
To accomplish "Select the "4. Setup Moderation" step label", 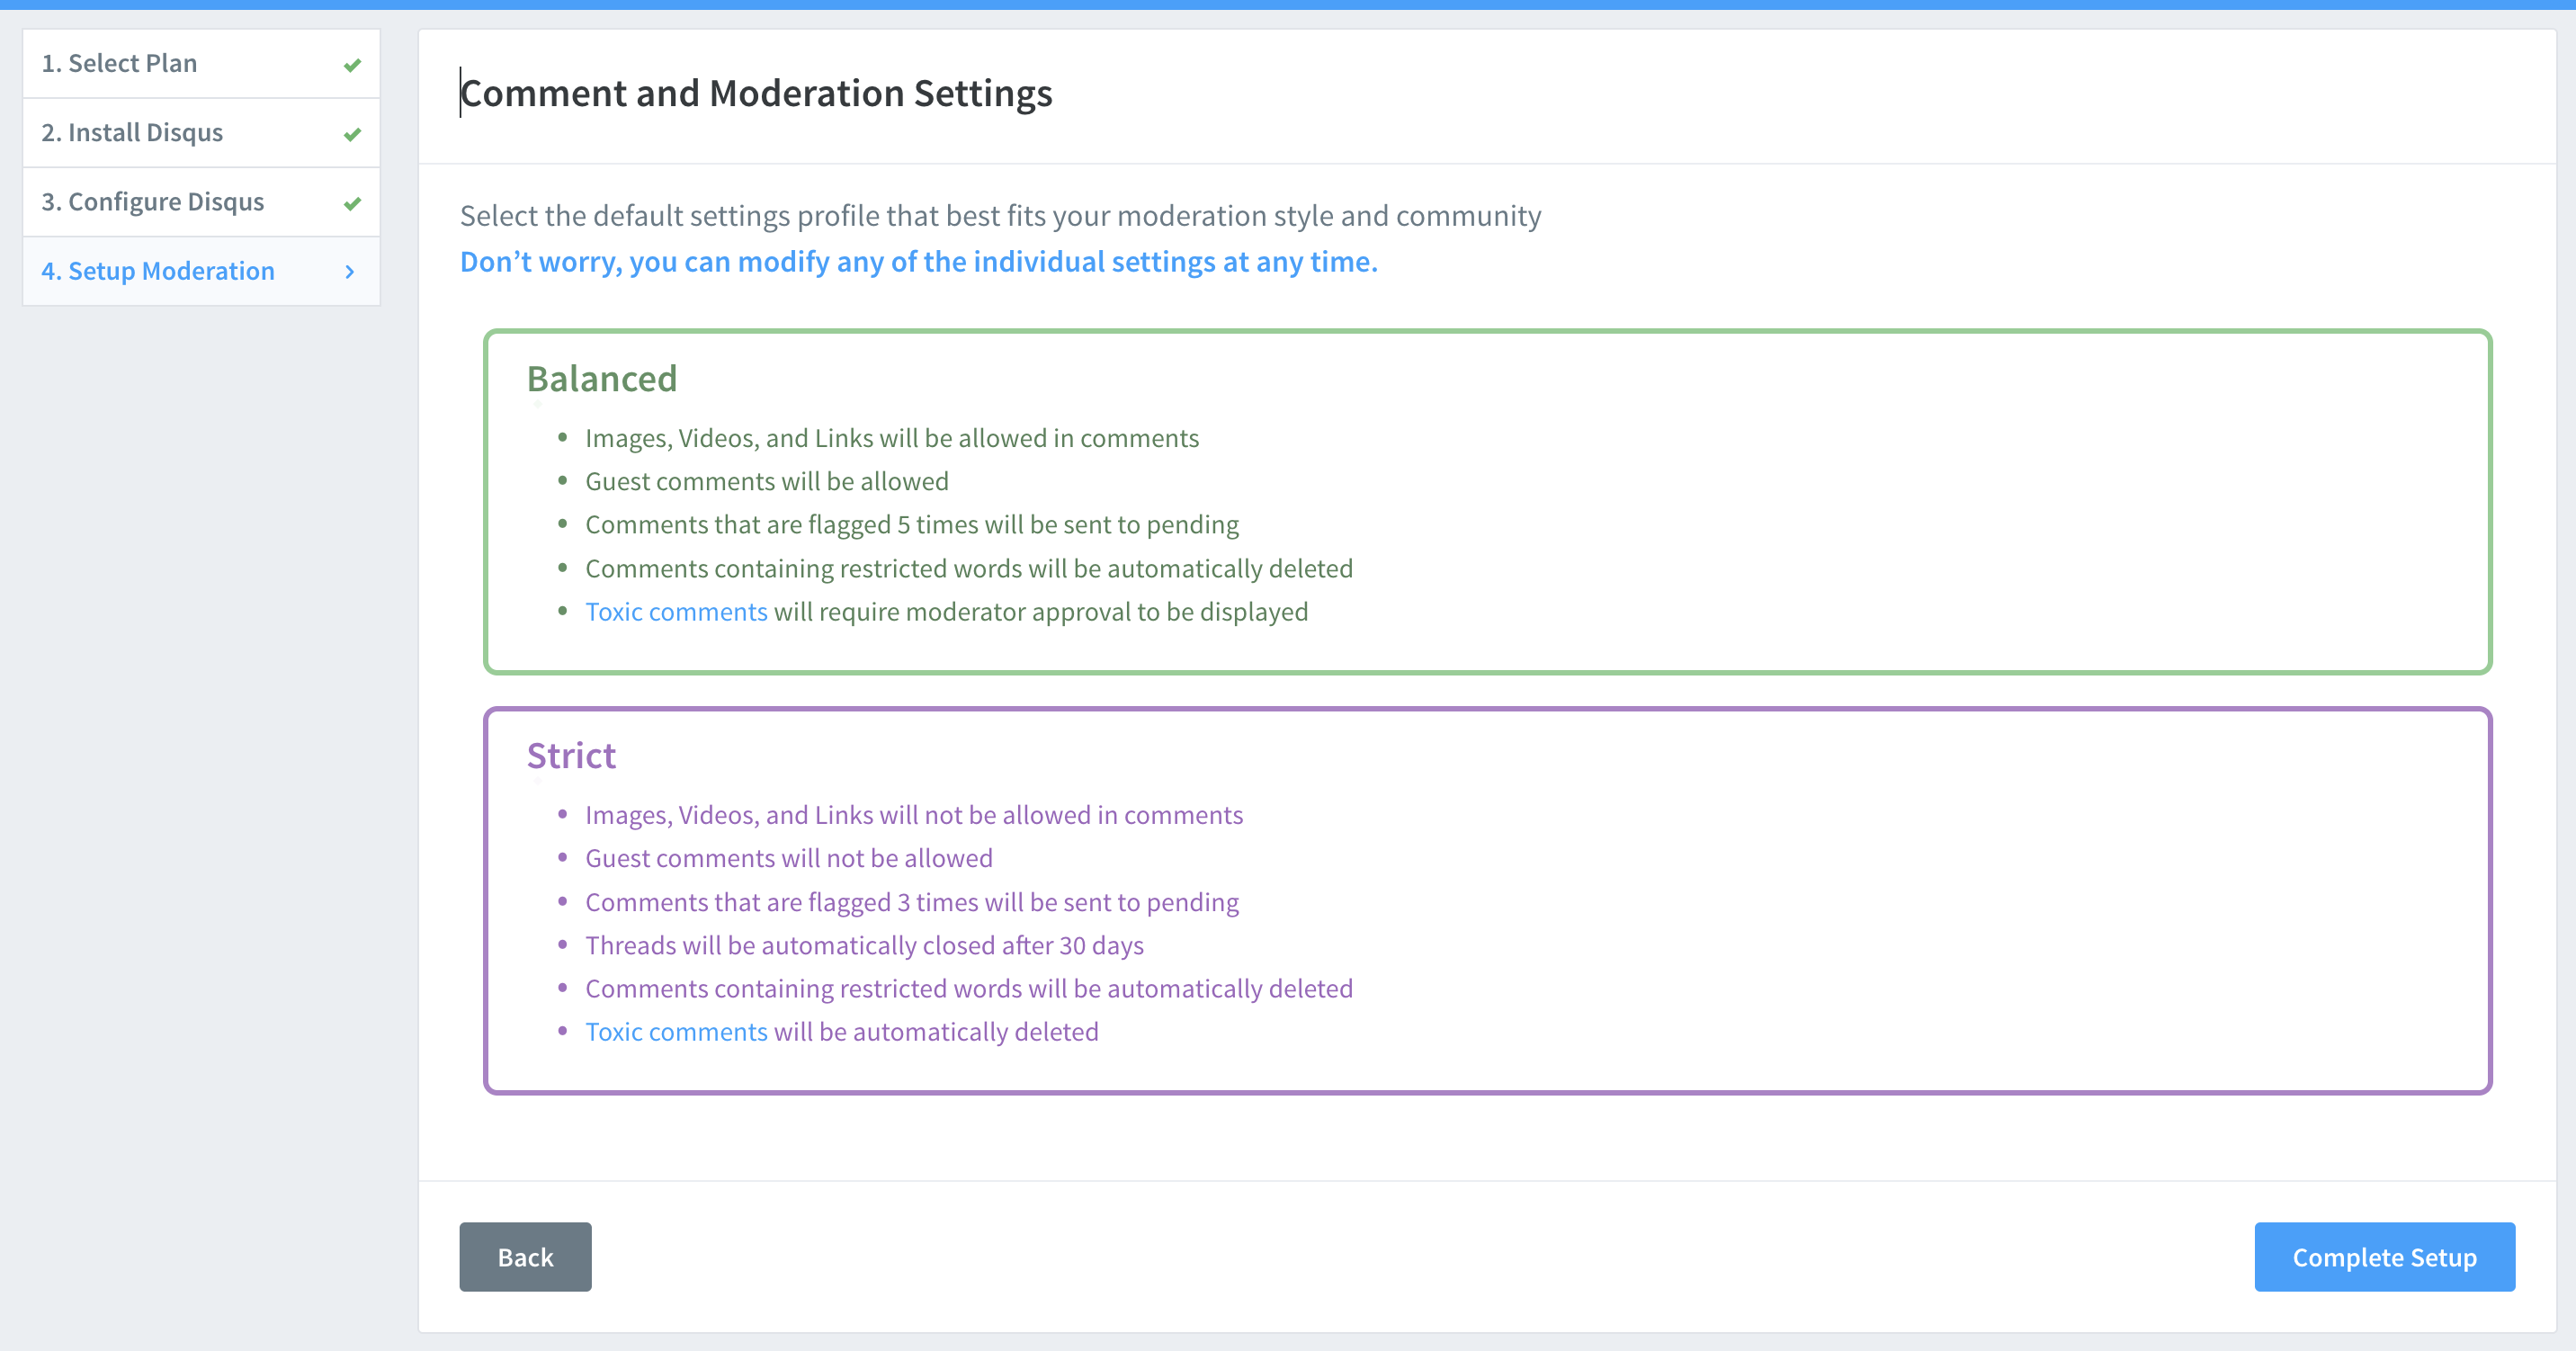I will pyautogui.click(x=158, y=271).
